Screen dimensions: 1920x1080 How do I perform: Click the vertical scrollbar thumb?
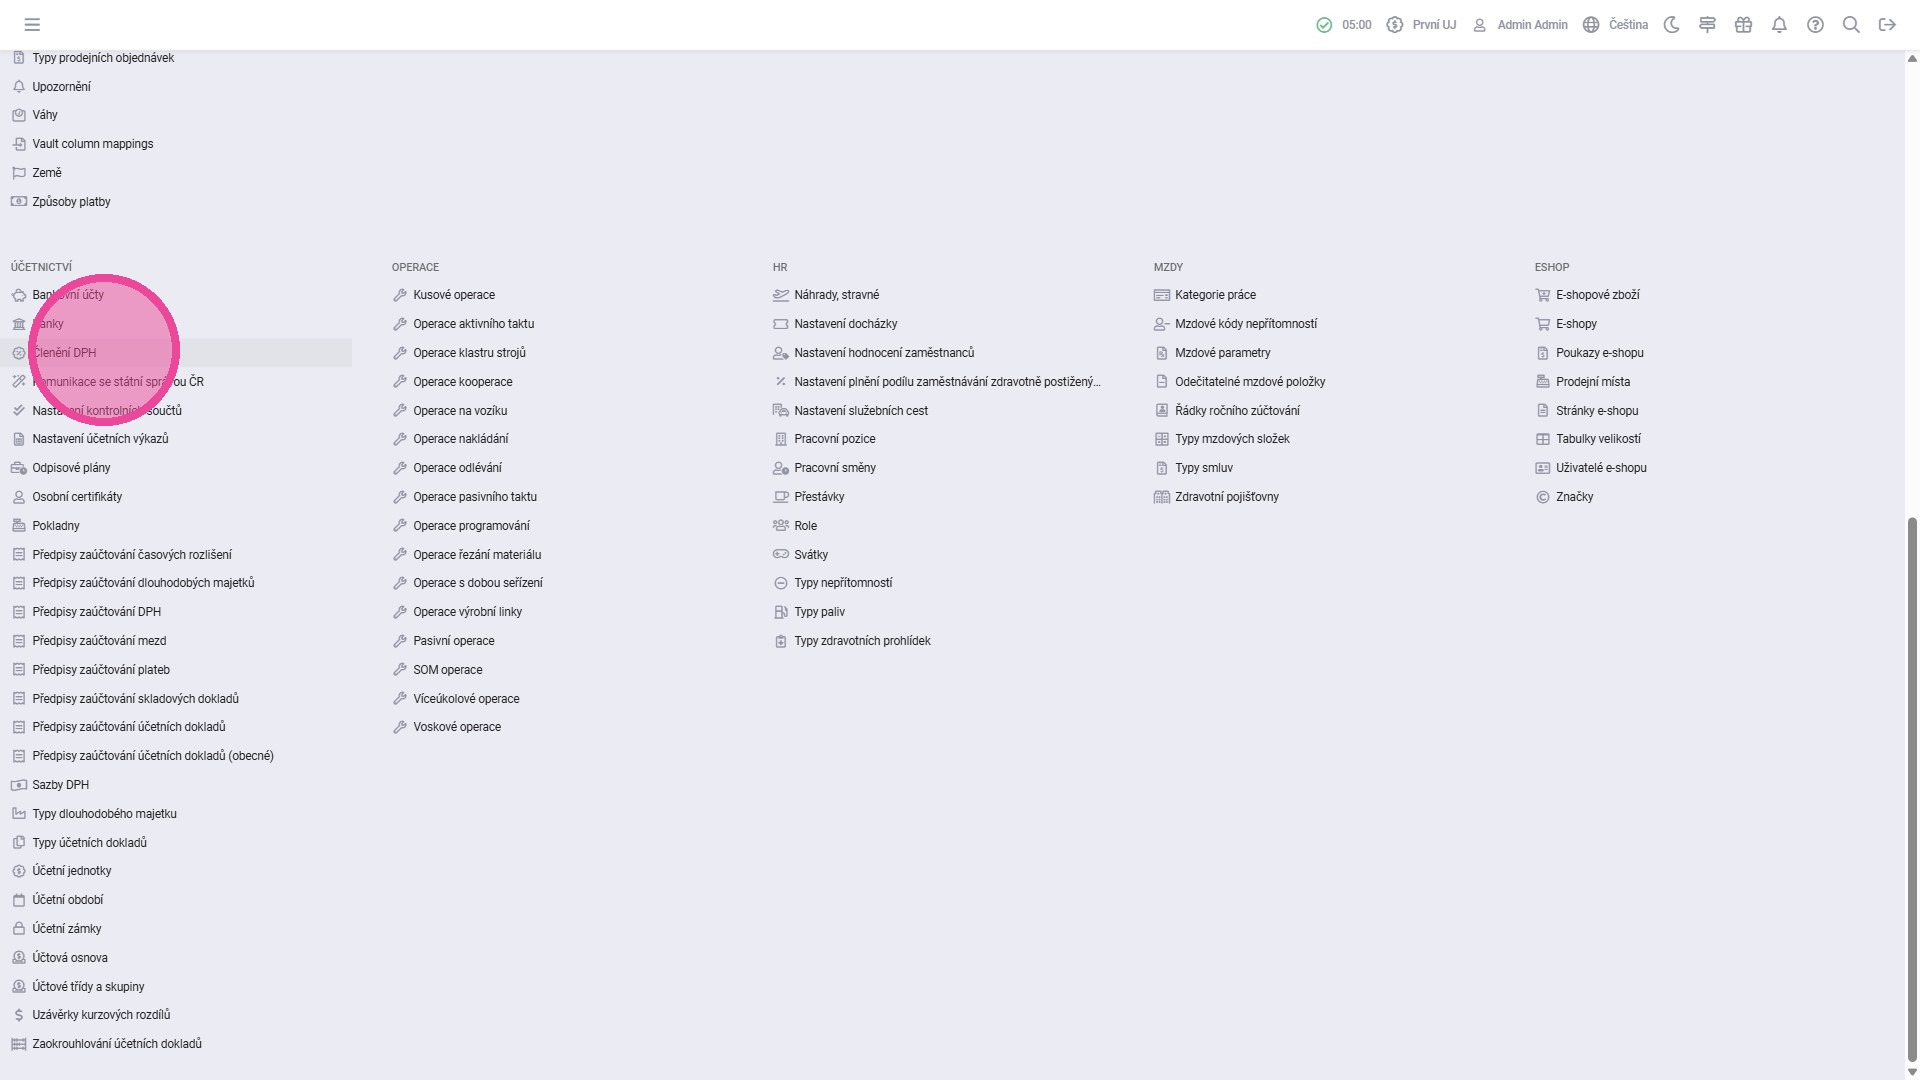[x=1912, y=790]
